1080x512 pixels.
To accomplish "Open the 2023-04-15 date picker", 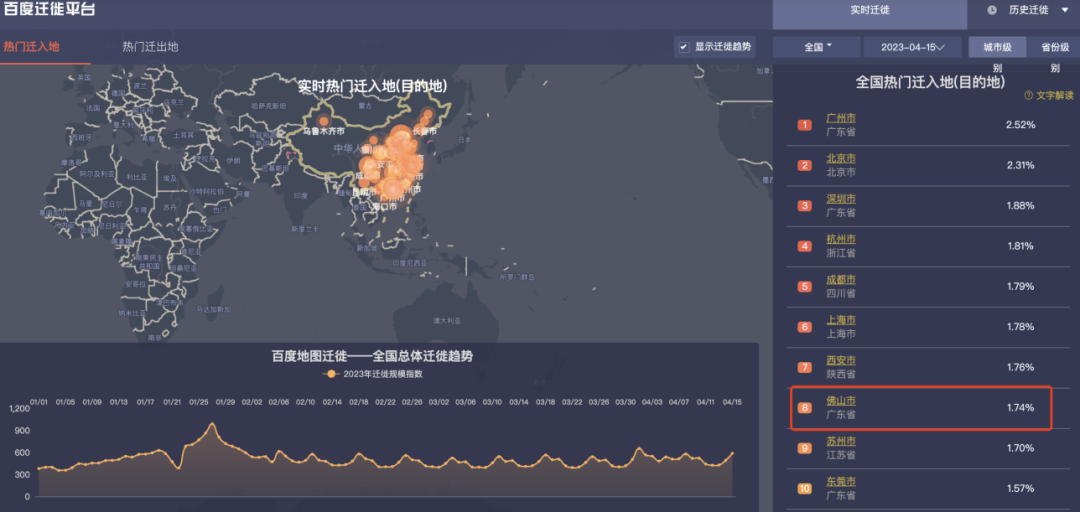I will 913,47.
